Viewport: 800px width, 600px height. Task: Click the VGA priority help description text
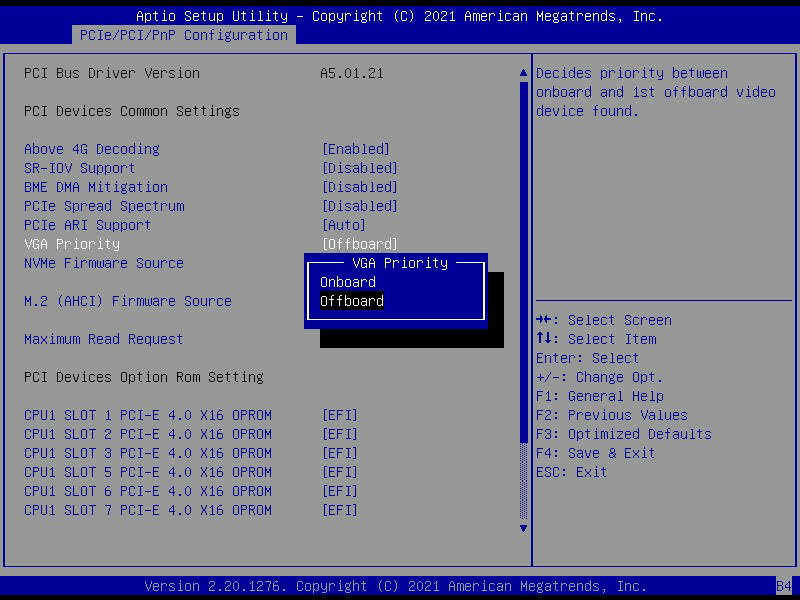pos(656,92)
